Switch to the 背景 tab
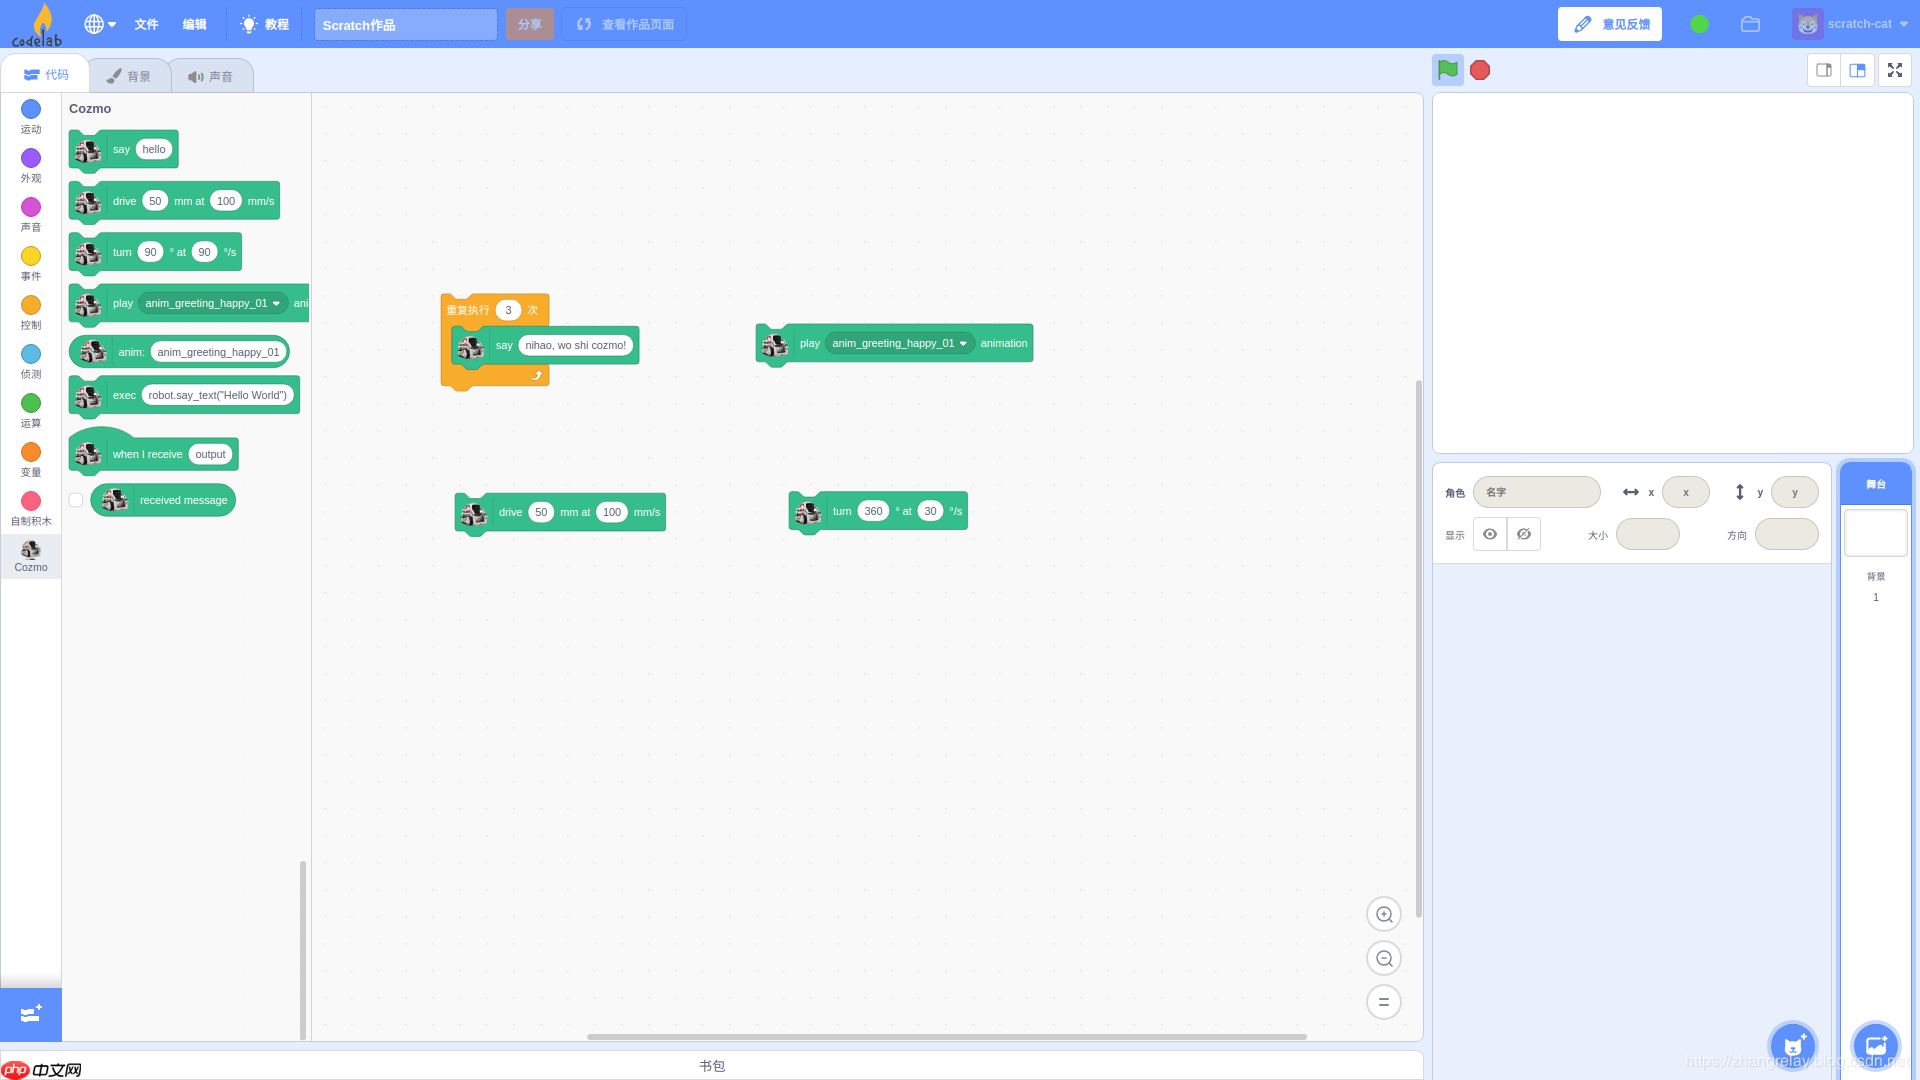Screen dimensions: 1920x1080 pos(129,74)
